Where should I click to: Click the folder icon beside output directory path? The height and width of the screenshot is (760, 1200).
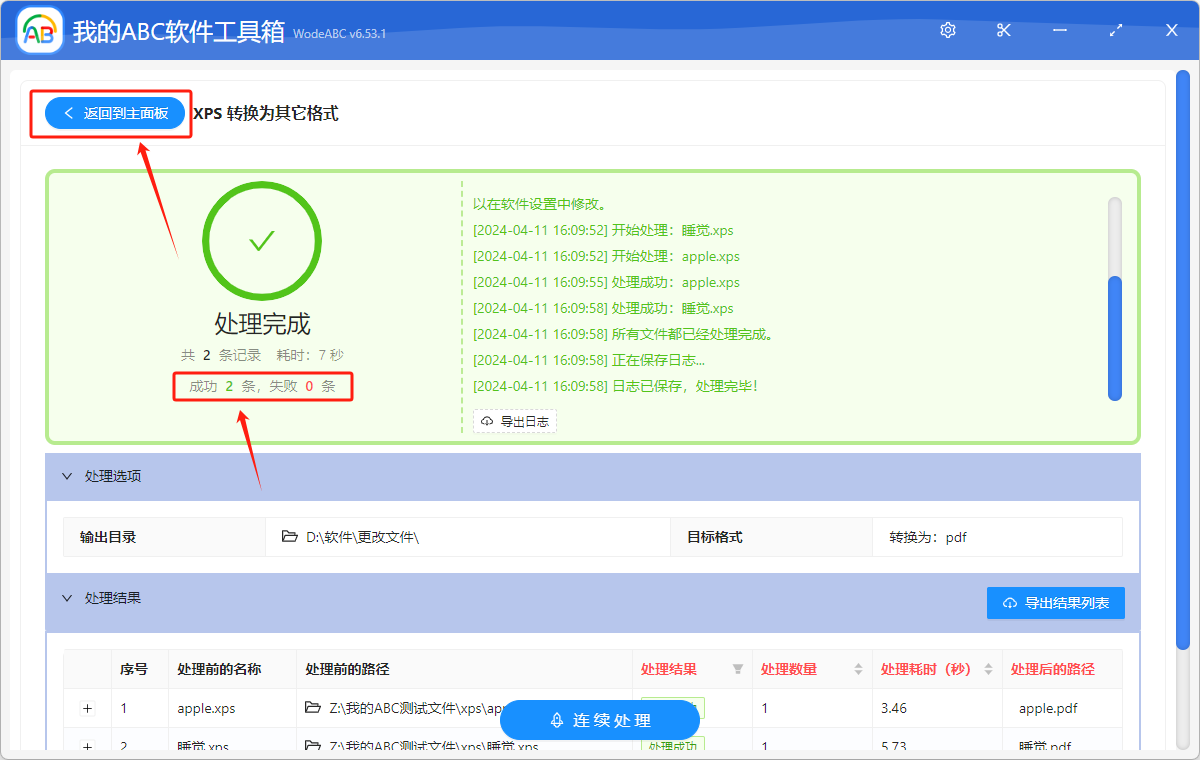tap(290, 537)
